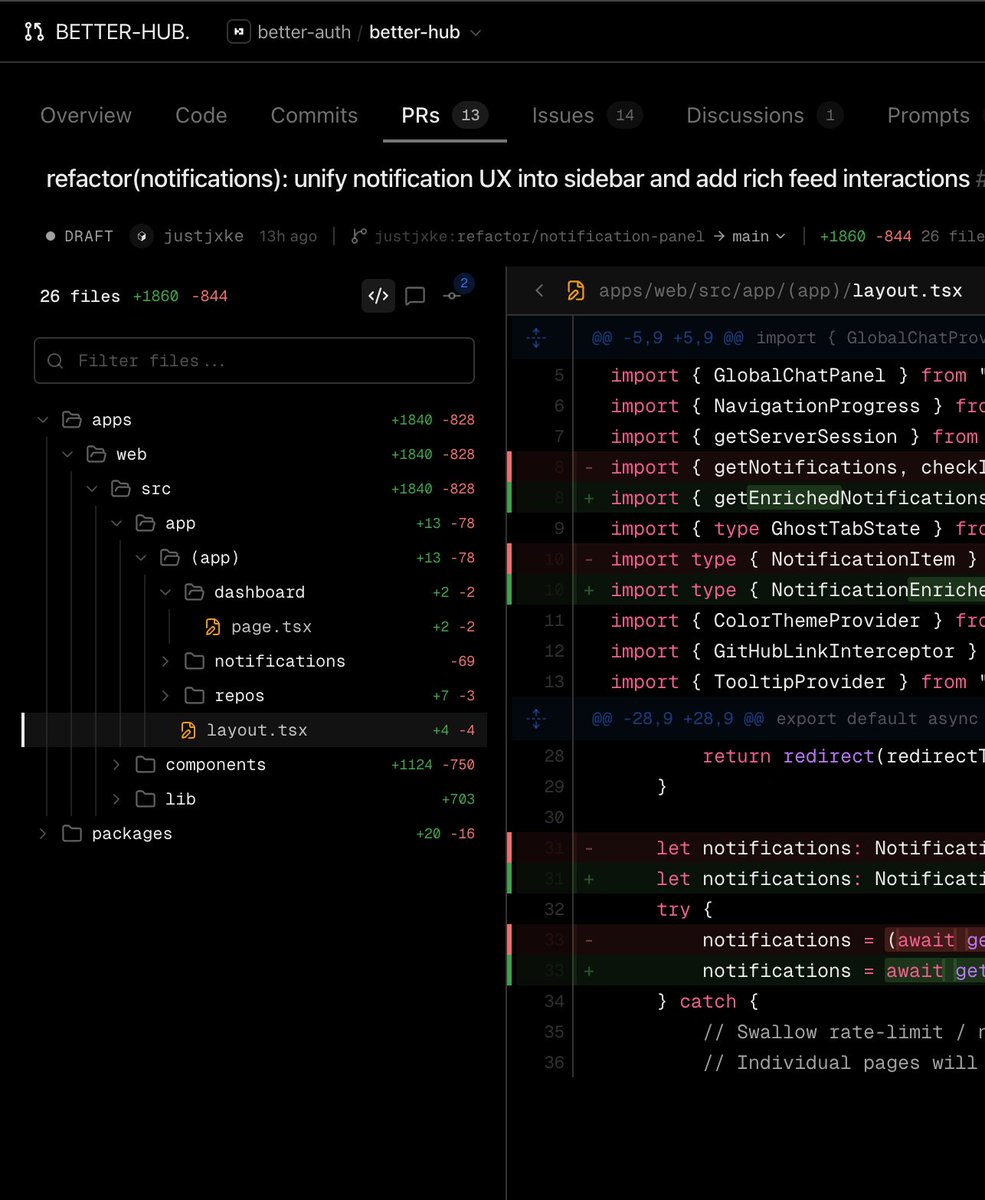Expand the packages folder
Screen dimensions: 985x1200
click(x=43, y=834)
